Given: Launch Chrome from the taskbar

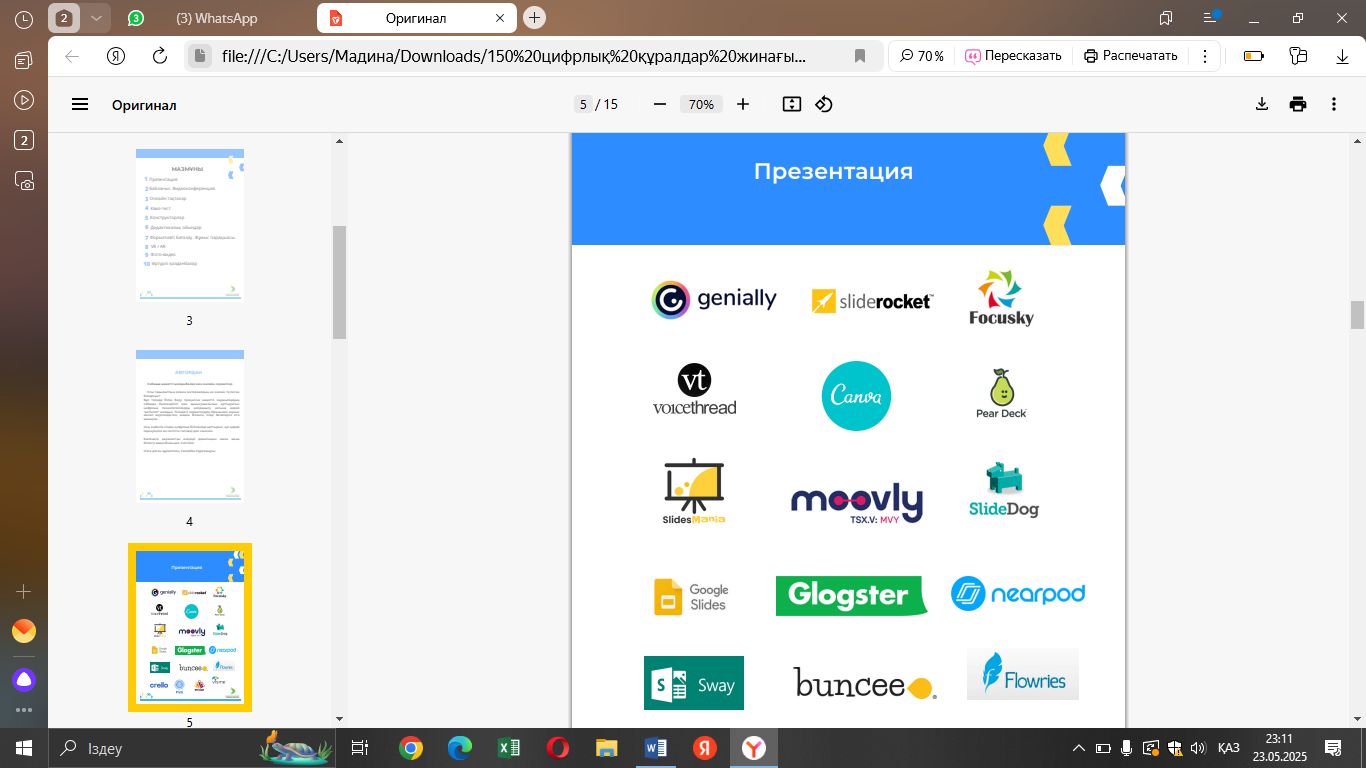Looking at the screenshot, I should pyautogui.click(x=410, y=747).
